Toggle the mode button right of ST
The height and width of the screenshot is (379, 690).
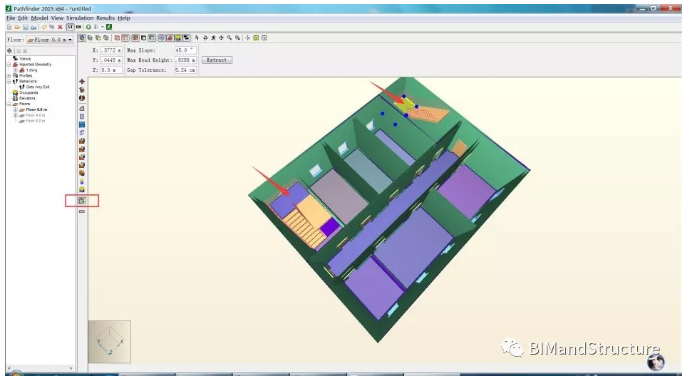point(78,27)
